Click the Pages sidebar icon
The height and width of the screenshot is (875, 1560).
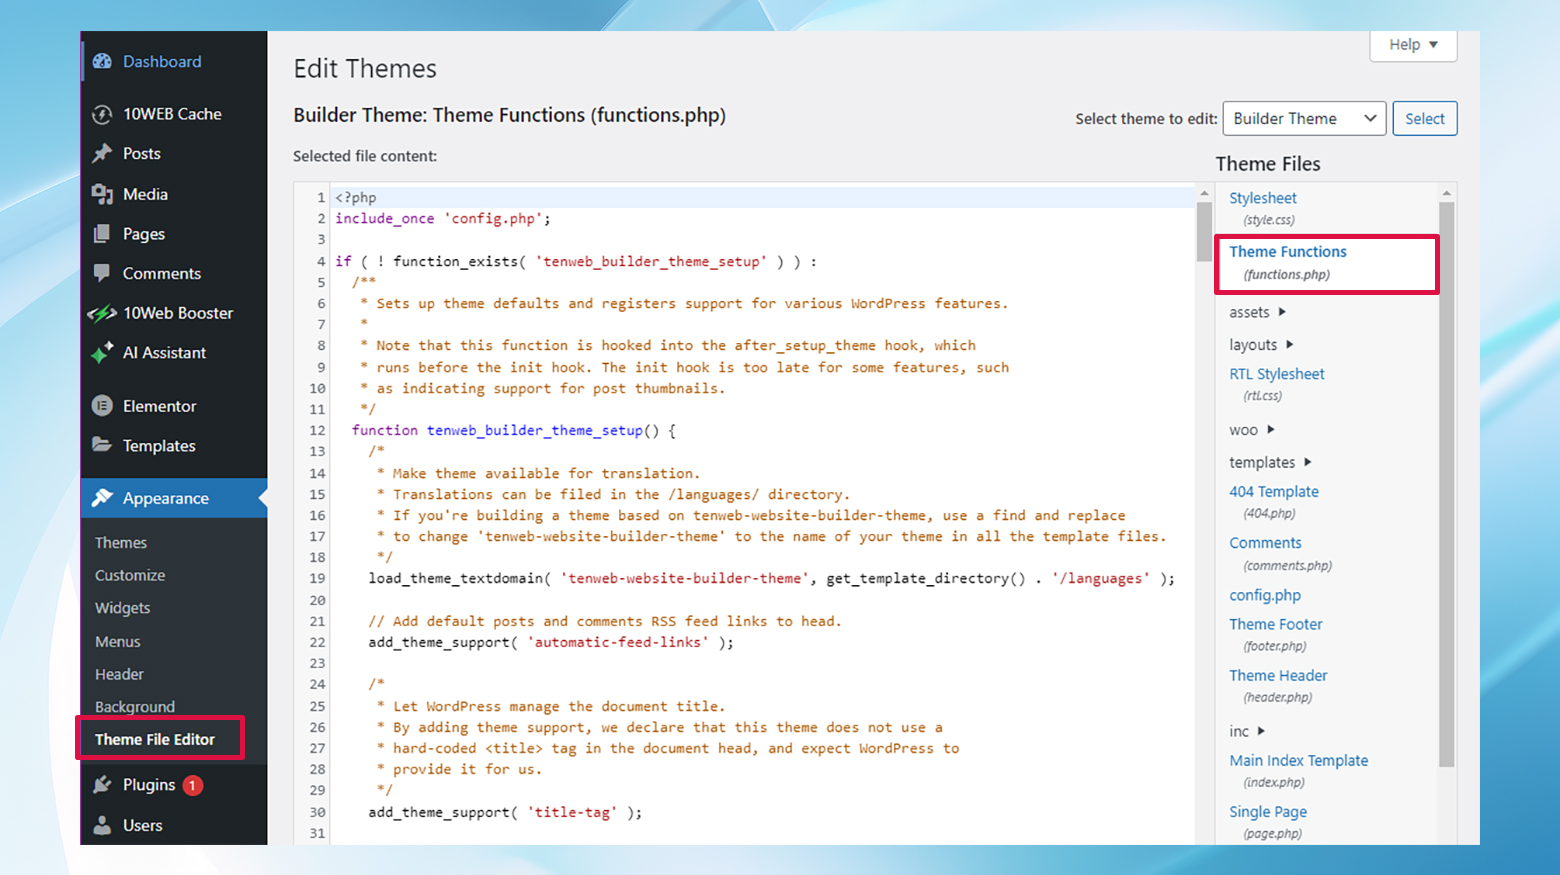pyautogui.click(x=102, y=233)
